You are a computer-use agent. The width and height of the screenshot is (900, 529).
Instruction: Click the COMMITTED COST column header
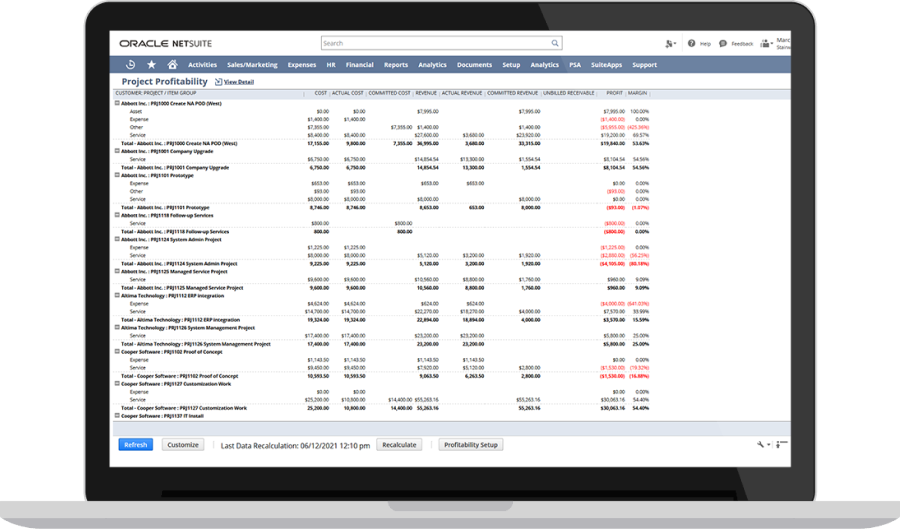tap(390, 93)
